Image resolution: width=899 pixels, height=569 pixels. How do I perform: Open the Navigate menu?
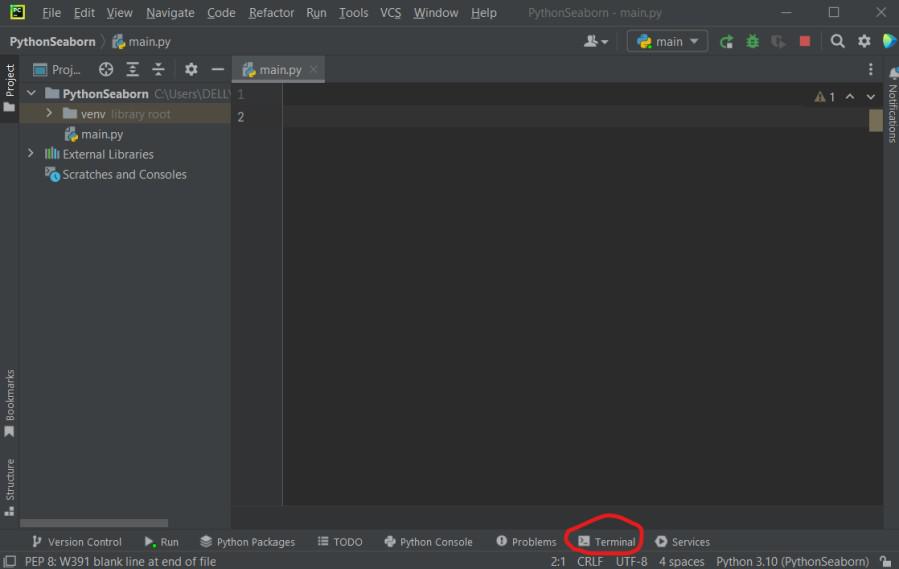click(170, 13)
